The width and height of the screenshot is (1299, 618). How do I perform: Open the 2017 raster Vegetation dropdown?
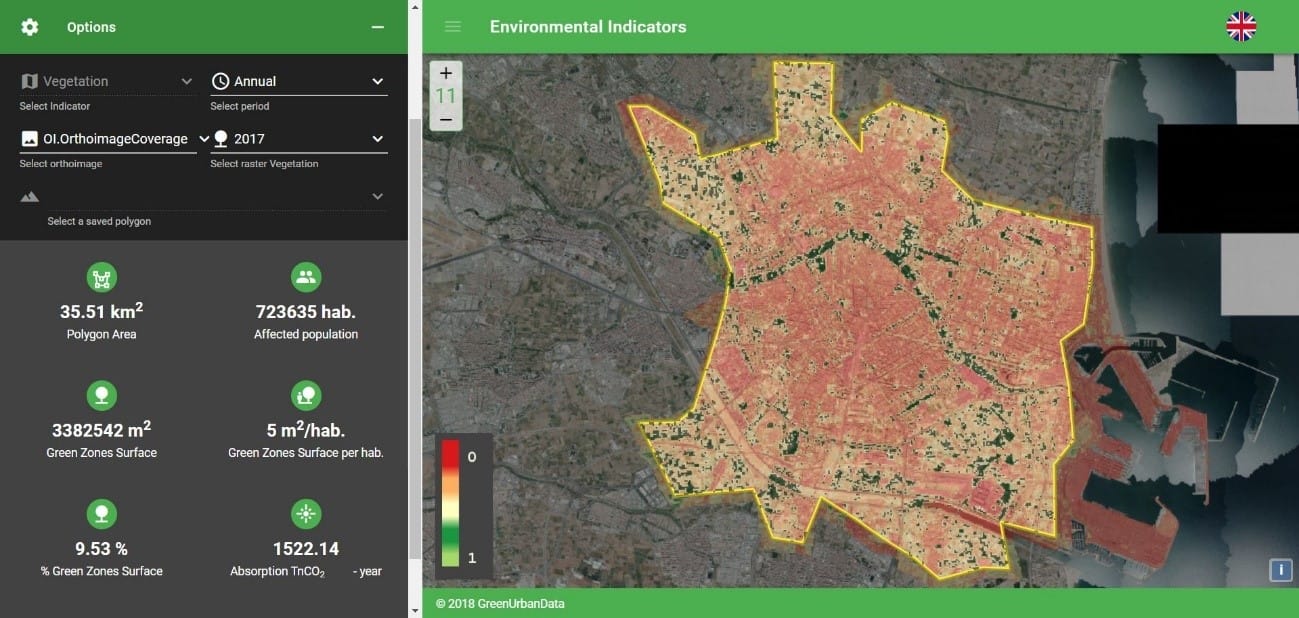tap(298, 139)
